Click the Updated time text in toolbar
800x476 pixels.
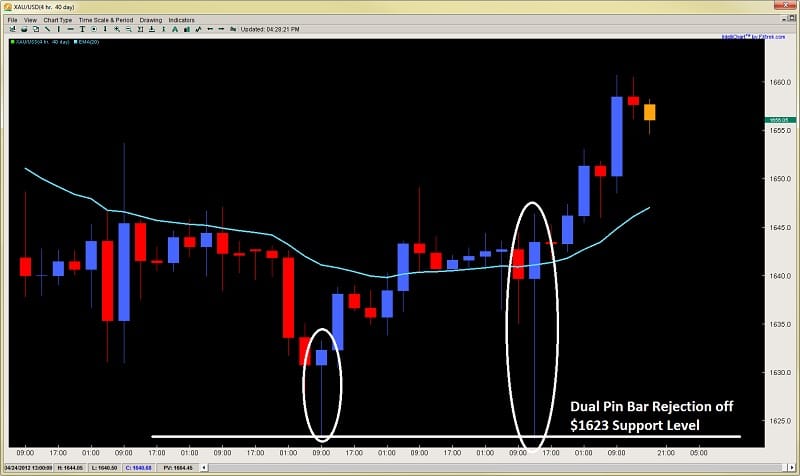(x=270, y=29)
